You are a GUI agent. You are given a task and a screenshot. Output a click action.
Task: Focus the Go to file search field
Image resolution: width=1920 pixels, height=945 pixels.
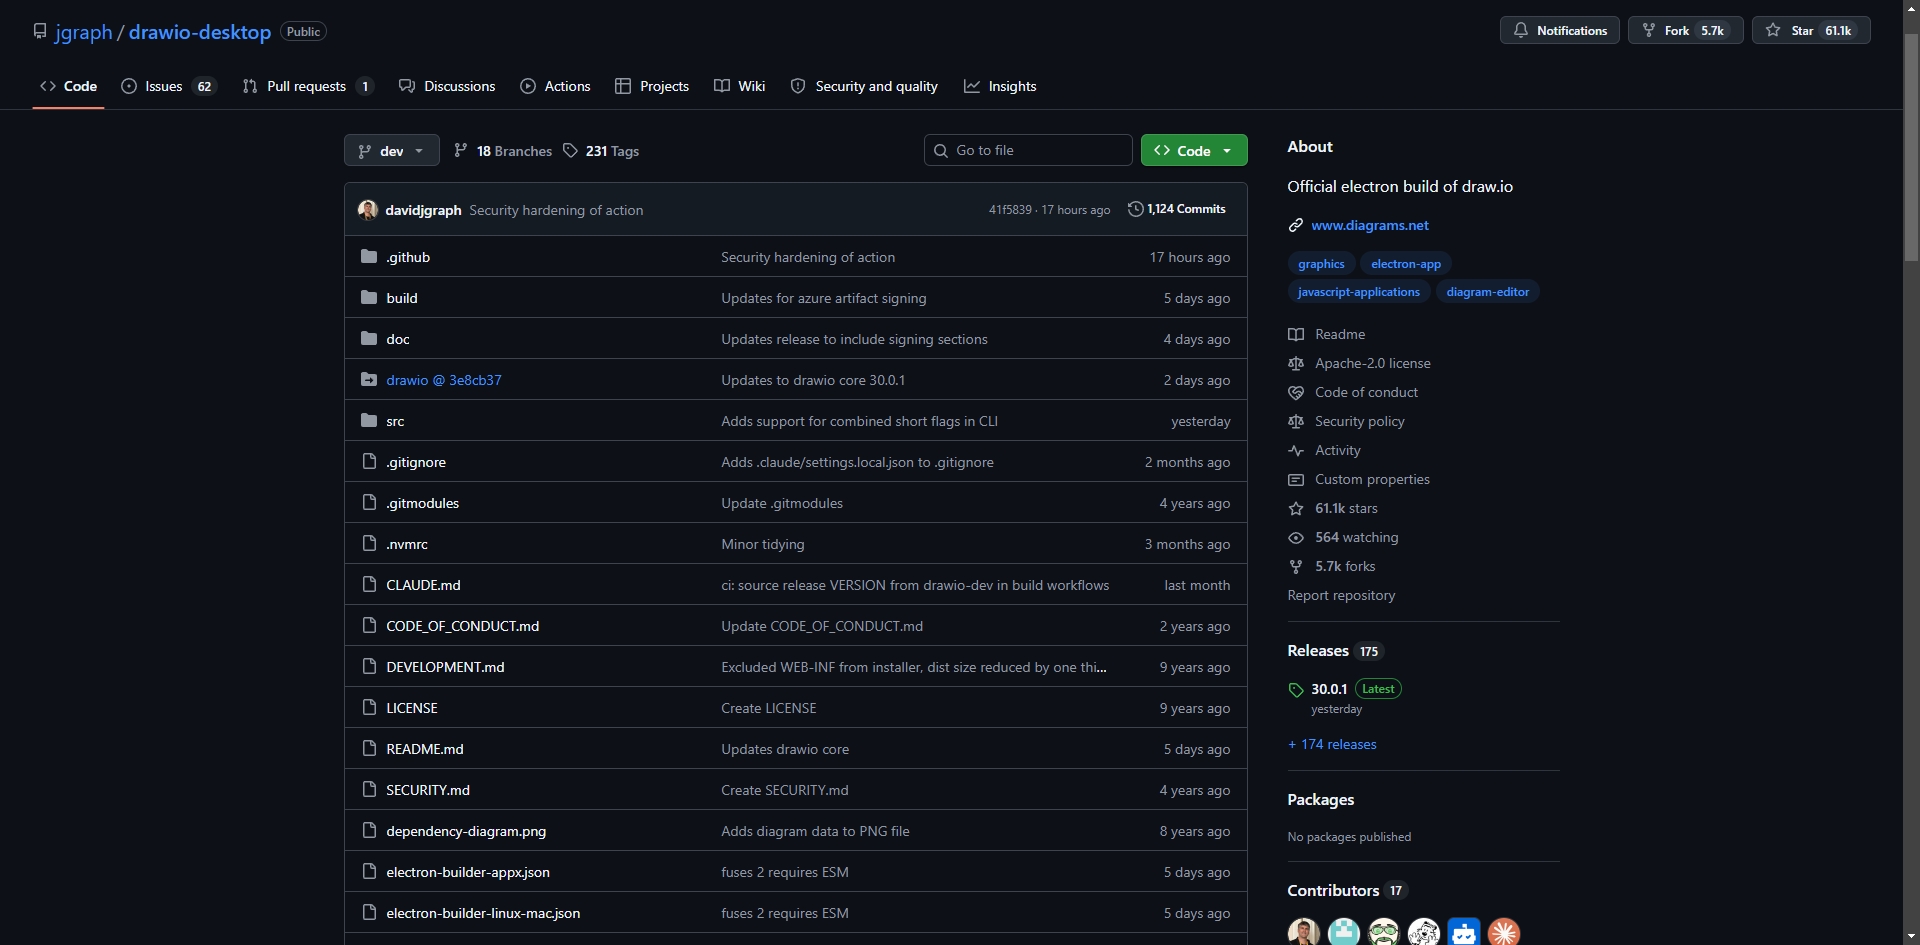(x=1028, y=150)
